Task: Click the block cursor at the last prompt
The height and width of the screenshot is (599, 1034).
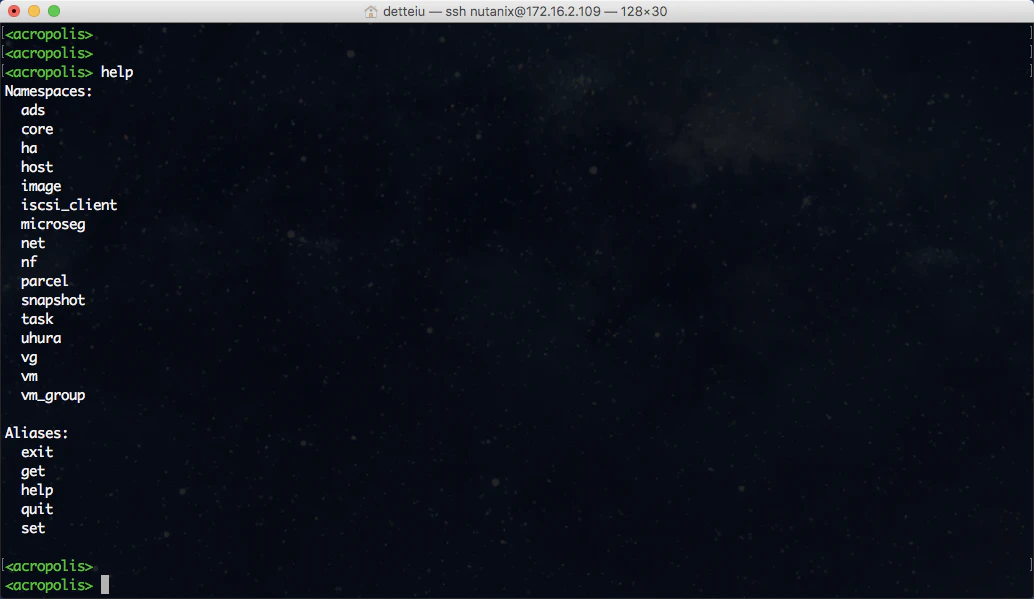Action: 105,585
